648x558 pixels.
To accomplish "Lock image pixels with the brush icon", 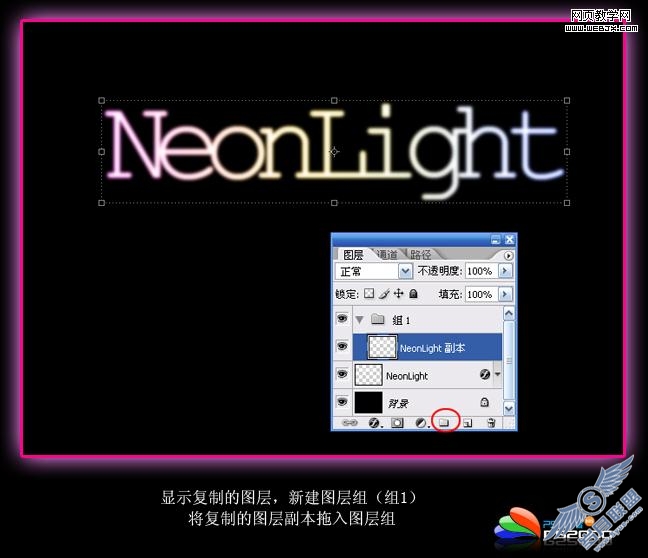I will [384, 293].
